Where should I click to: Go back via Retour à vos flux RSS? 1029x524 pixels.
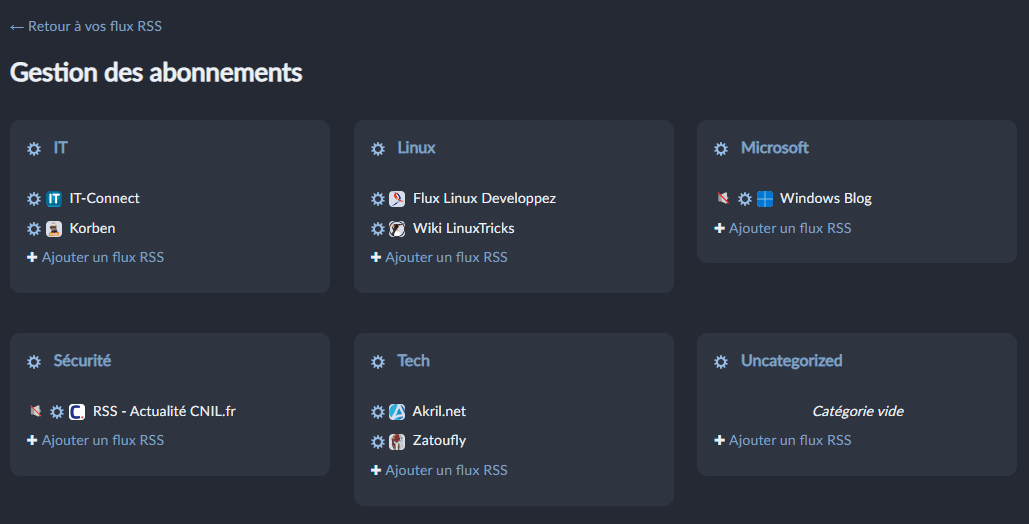coord(86,26)
